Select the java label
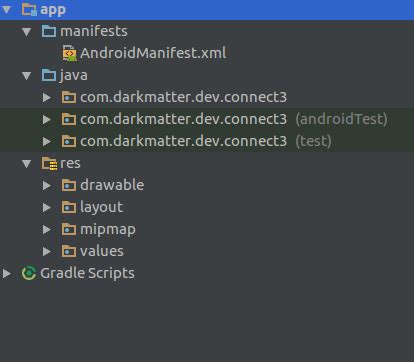Viewport: 414px width, 362px height. click(x=74, y=75)
